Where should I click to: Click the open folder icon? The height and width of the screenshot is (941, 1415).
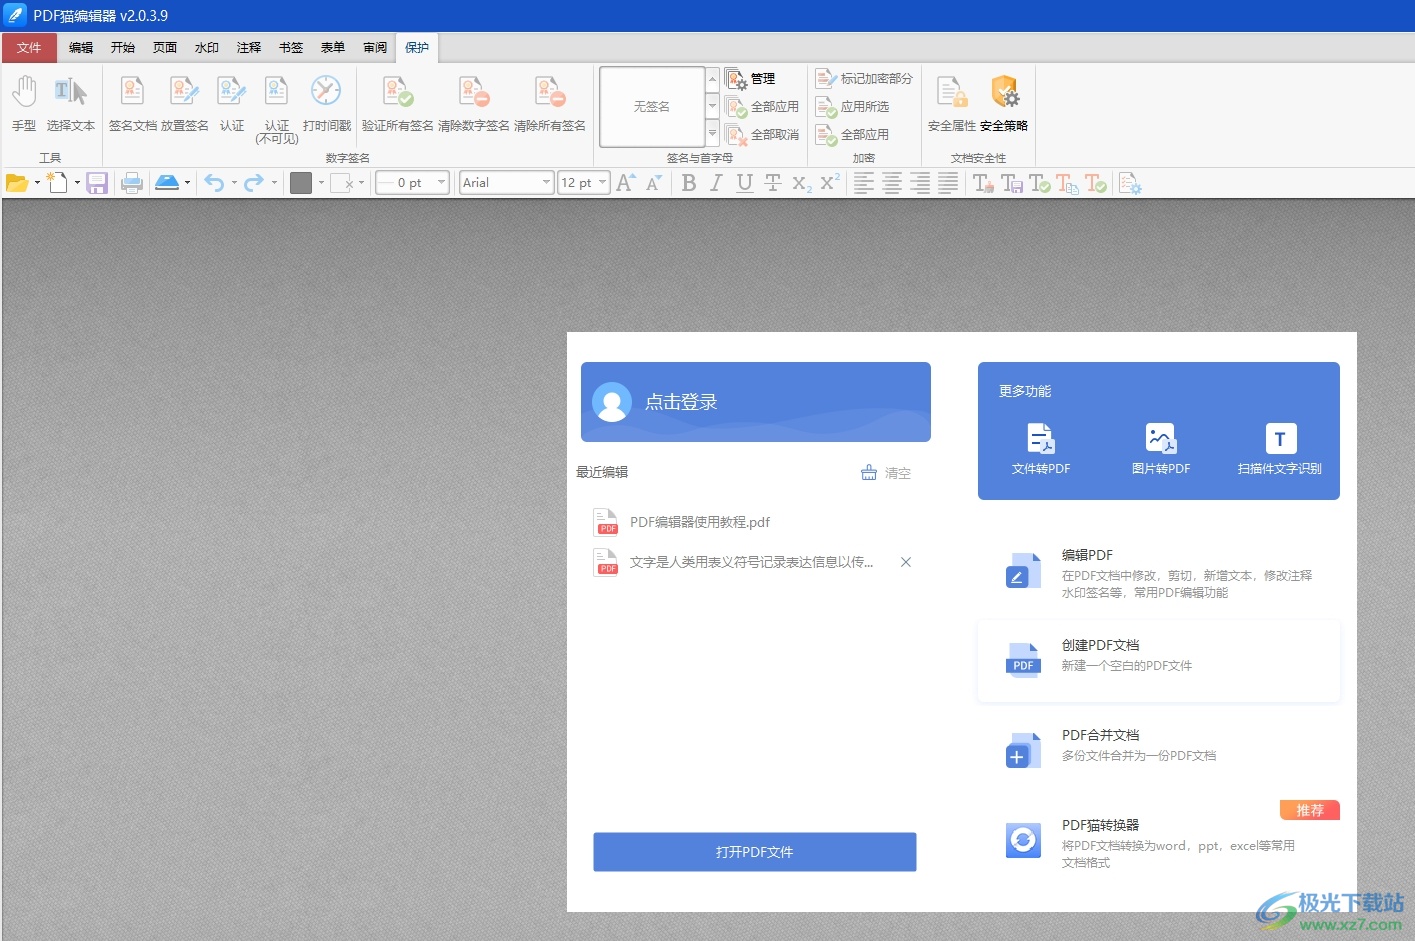17,183
